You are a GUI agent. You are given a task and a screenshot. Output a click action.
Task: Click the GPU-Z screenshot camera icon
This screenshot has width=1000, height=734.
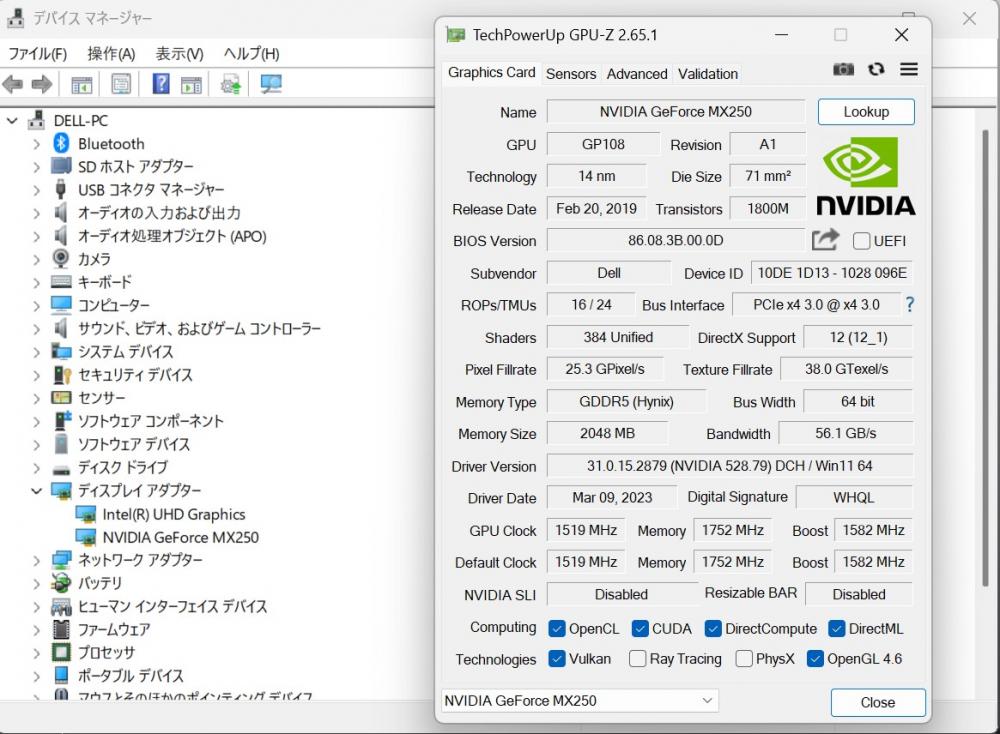pos(843,69)
